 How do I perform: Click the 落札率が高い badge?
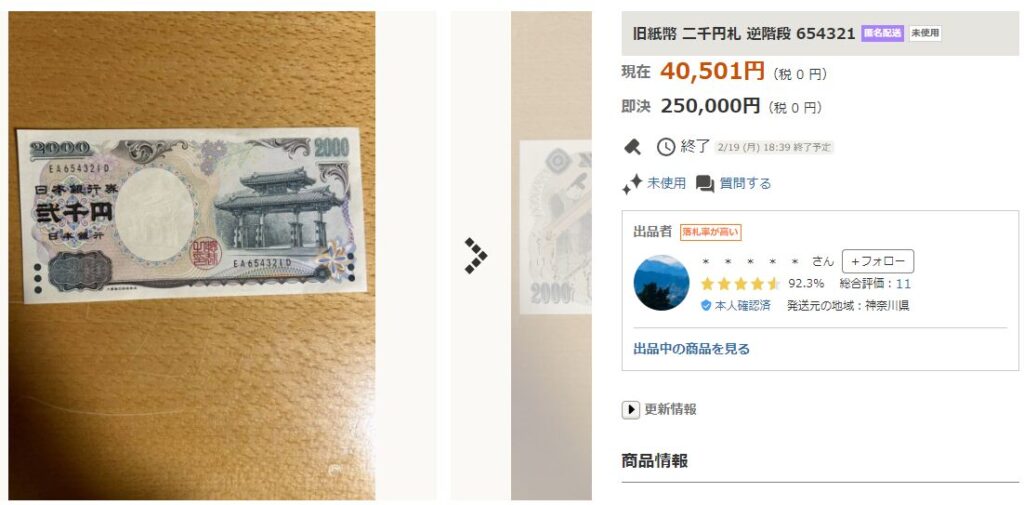[x=711, y=232]
